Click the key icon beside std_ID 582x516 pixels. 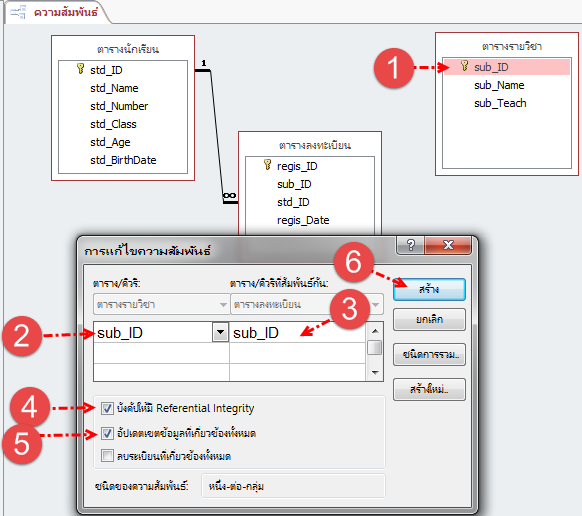tap(80, 69)
